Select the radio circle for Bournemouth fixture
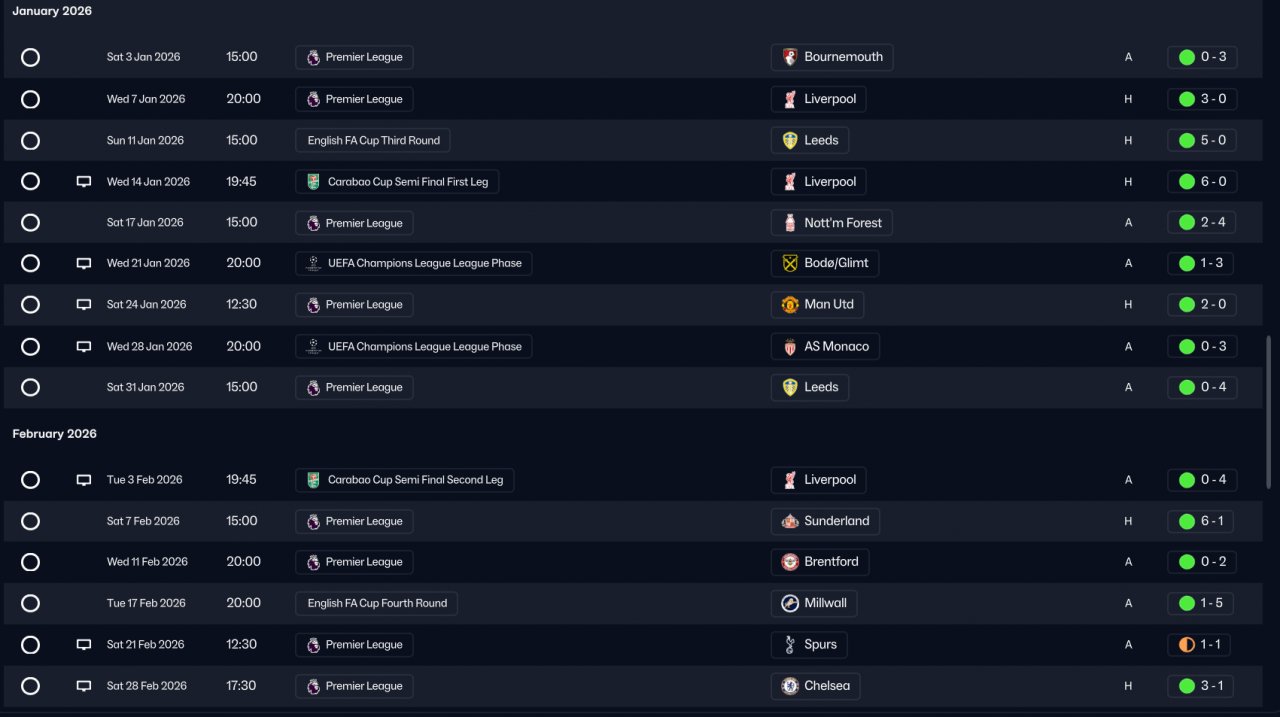1280x717 pixels. [31, 58]
